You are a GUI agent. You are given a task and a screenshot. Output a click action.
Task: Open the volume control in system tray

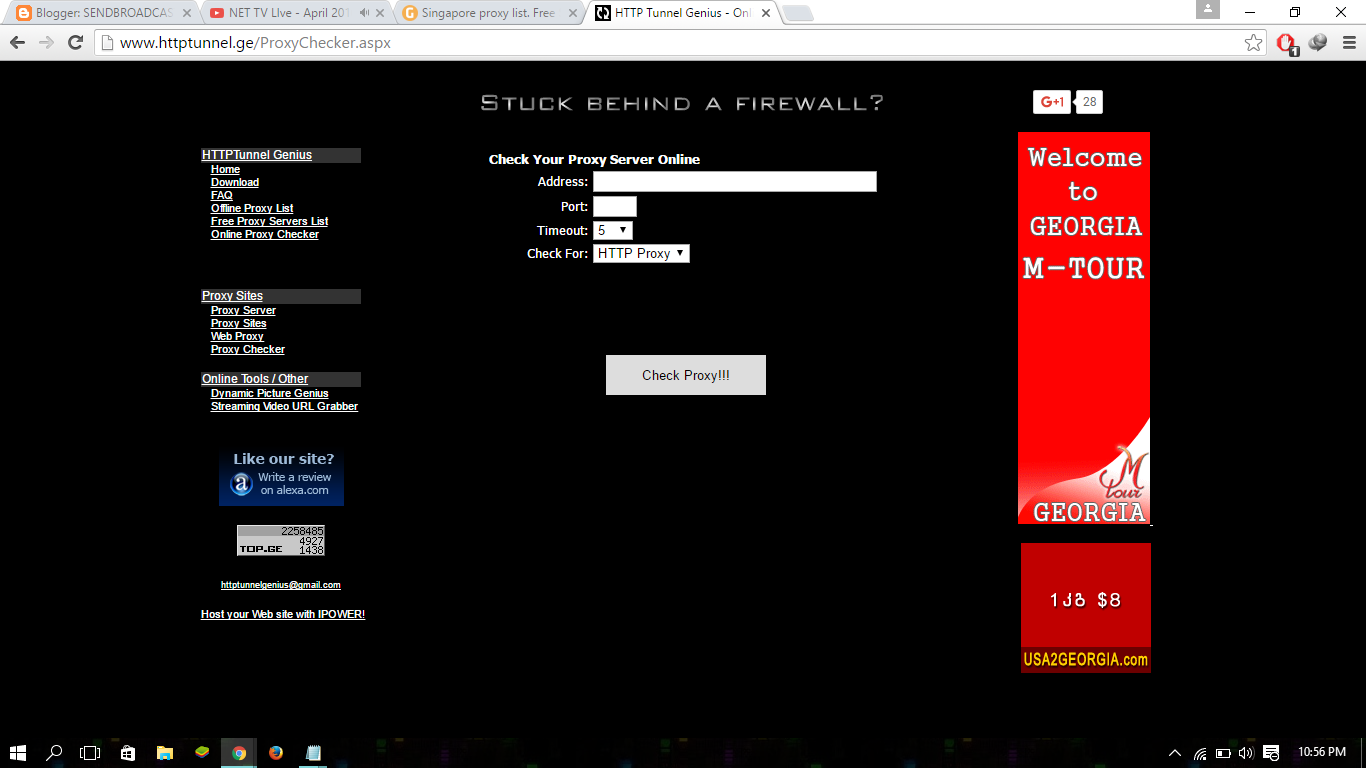1246,753
